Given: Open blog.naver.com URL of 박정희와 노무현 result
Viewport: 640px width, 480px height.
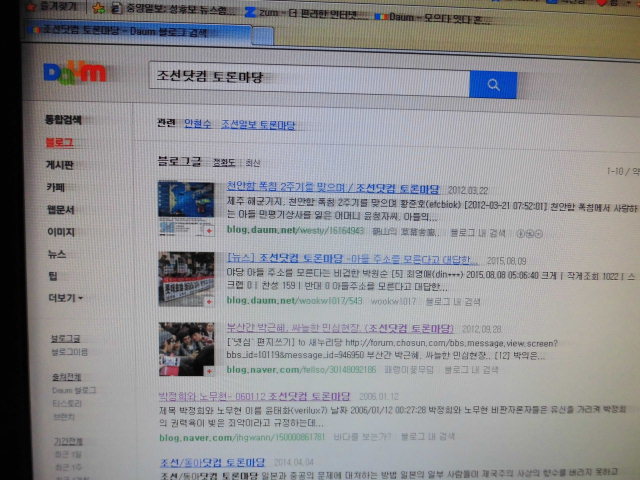Looking at the screenshot, I should point(242,438).
